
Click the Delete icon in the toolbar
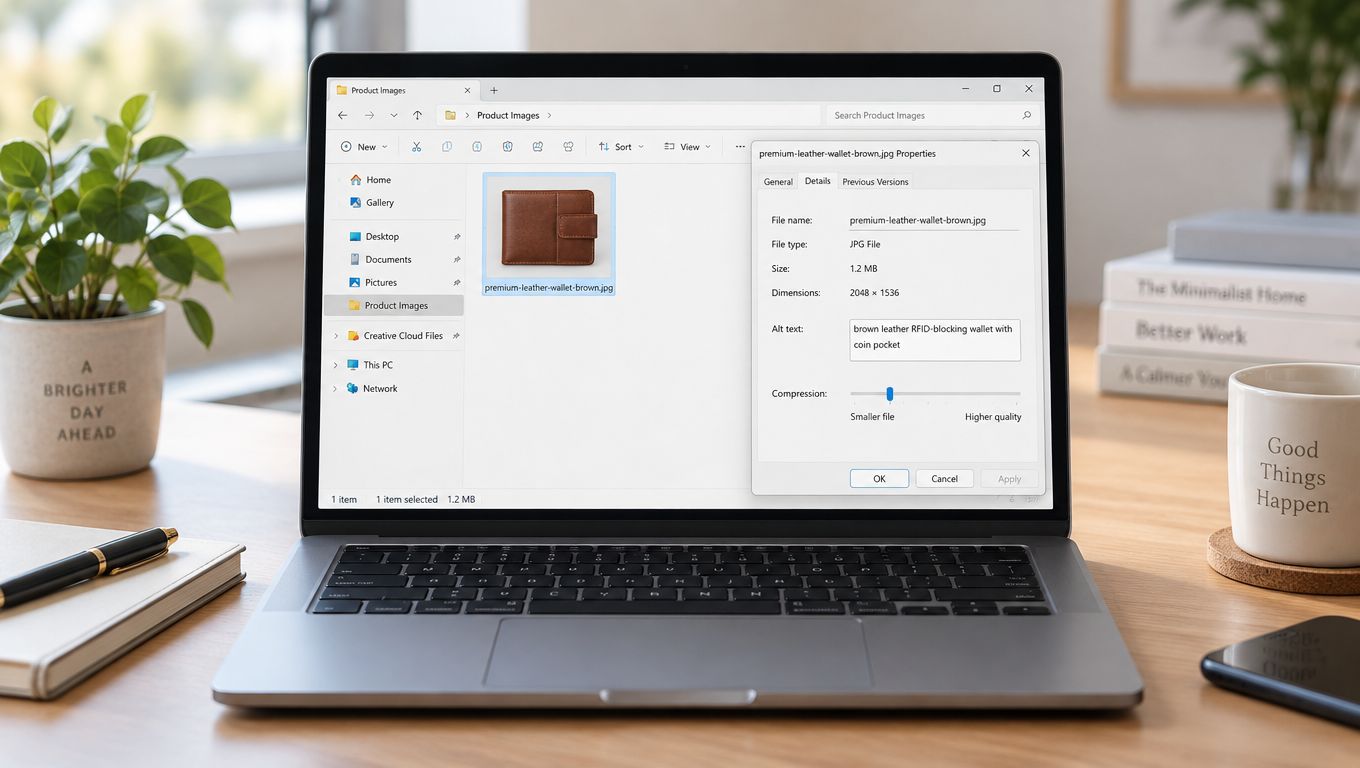pyautogui.click(x=568, y=147)
